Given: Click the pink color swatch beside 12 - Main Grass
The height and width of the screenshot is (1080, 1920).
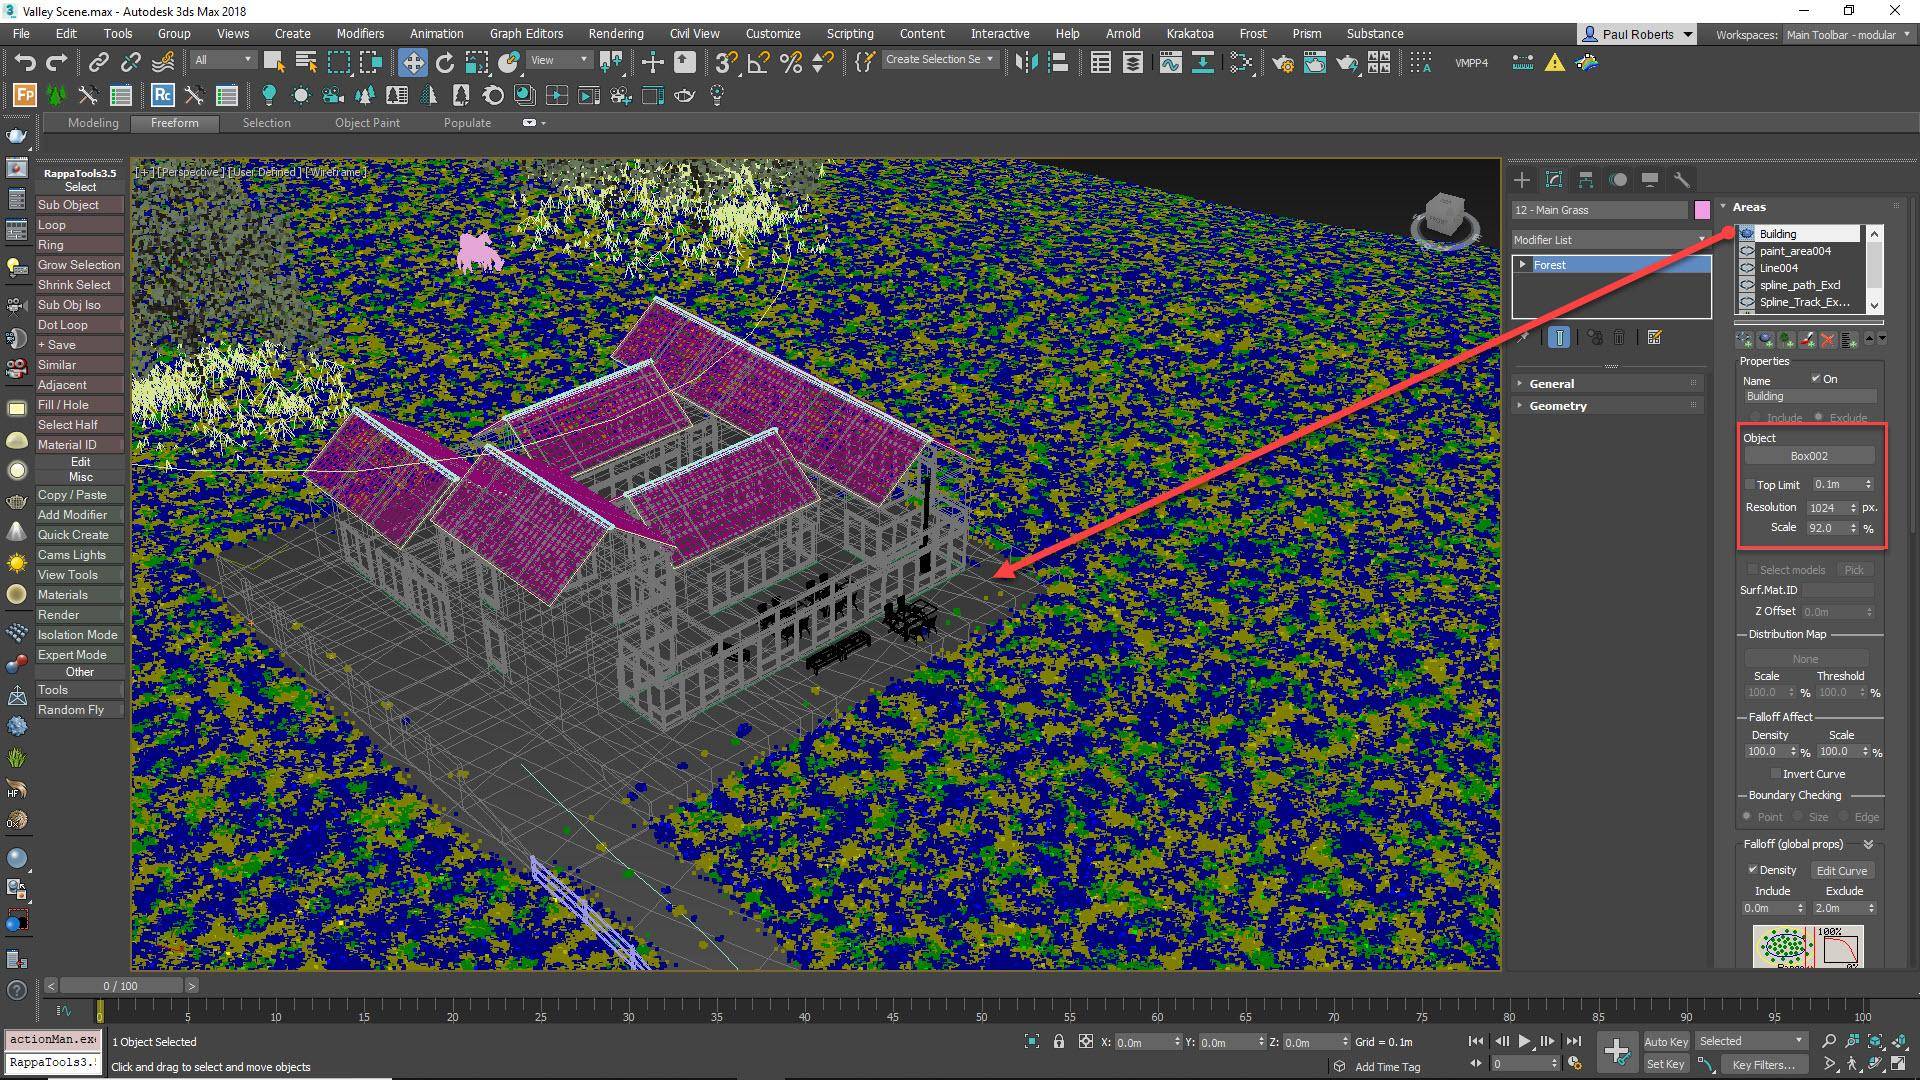Looking at the screenshot, I should click(x=1702, y=210).
